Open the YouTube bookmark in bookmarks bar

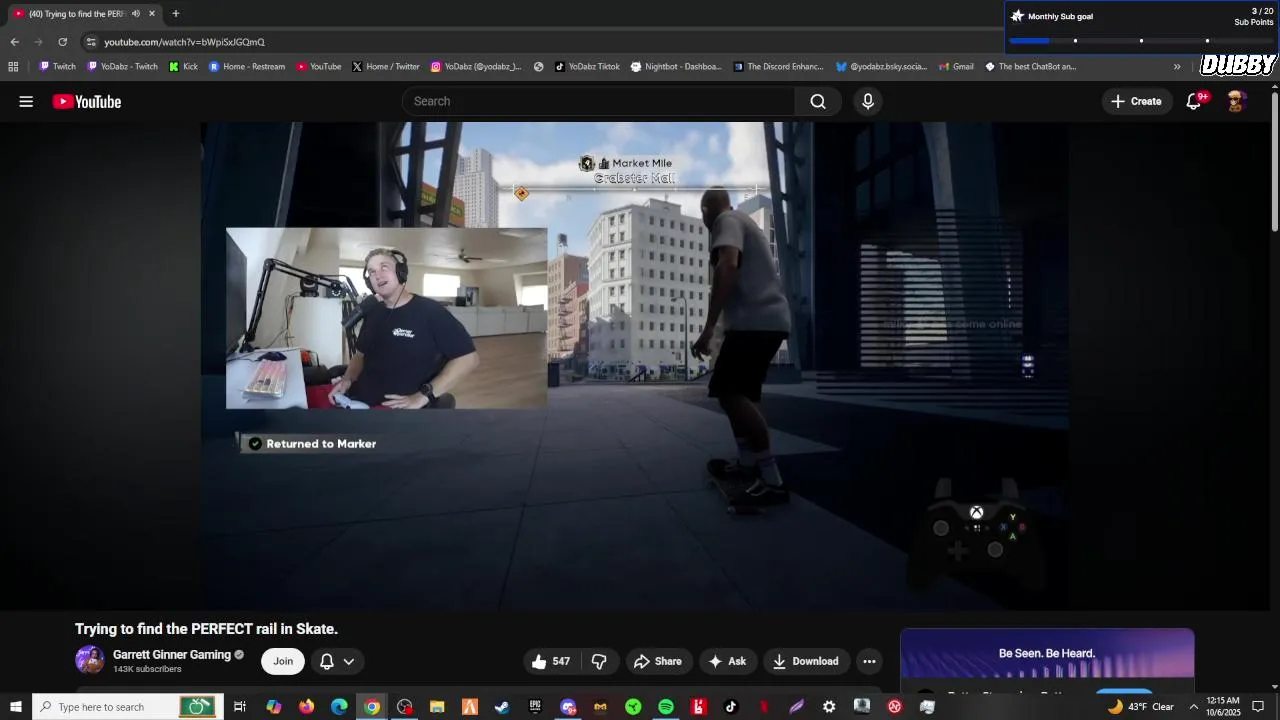click(x=319, y=67)
